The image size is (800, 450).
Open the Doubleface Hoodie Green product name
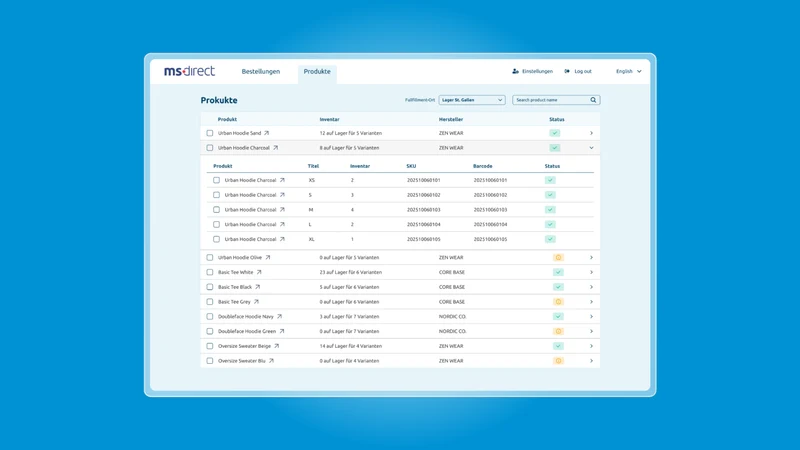point(247,332)
